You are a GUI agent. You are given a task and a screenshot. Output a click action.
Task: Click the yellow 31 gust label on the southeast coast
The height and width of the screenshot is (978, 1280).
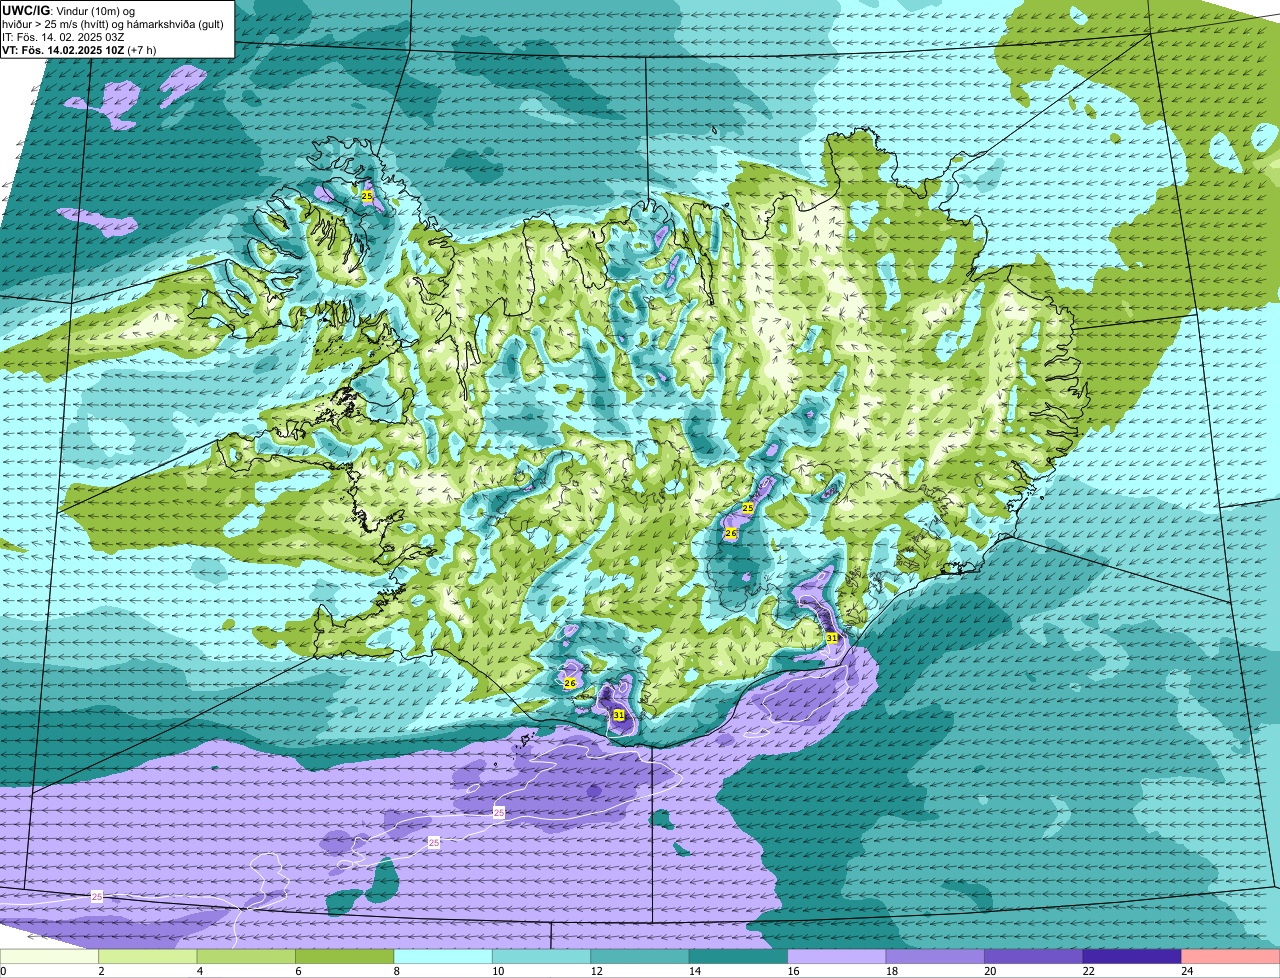click(832, 638)
